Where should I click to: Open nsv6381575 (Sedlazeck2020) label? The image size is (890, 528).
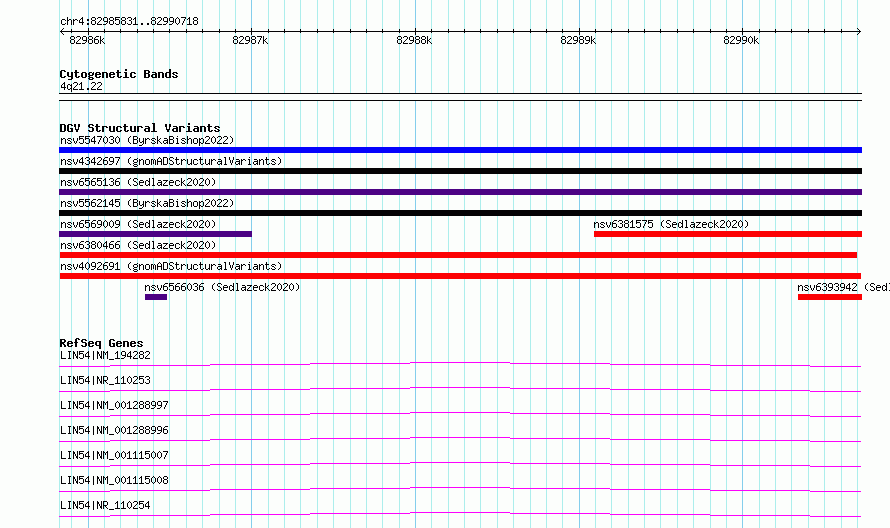pos(671,224)
